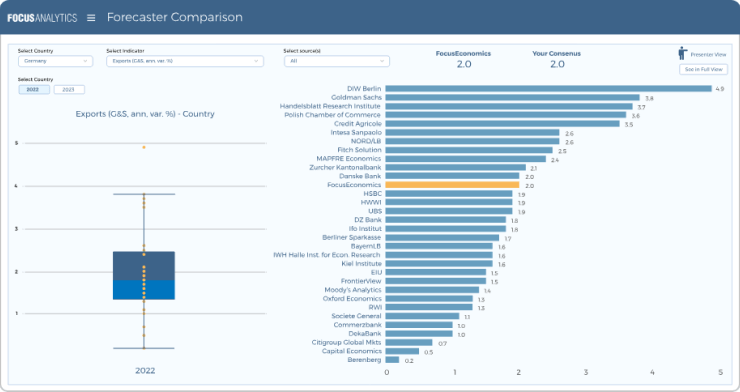Click the 4.9 value next to DIW Berlin
This screenshot has width=740, height=392.
click(720, 89)
